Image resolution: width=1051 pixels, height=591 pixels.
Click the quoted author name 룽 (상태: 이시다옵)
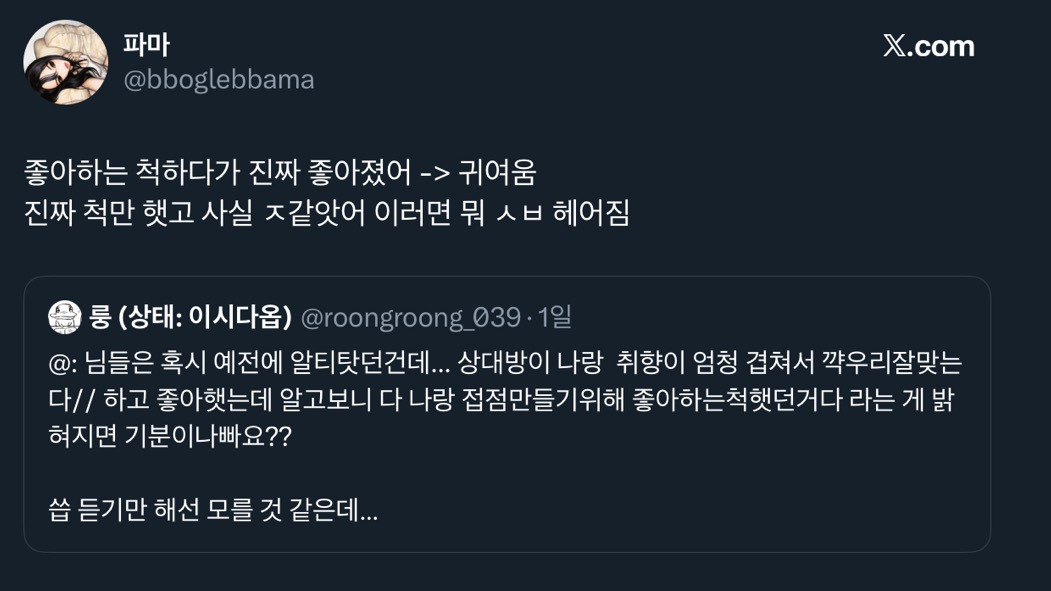(x=191, y=318)
